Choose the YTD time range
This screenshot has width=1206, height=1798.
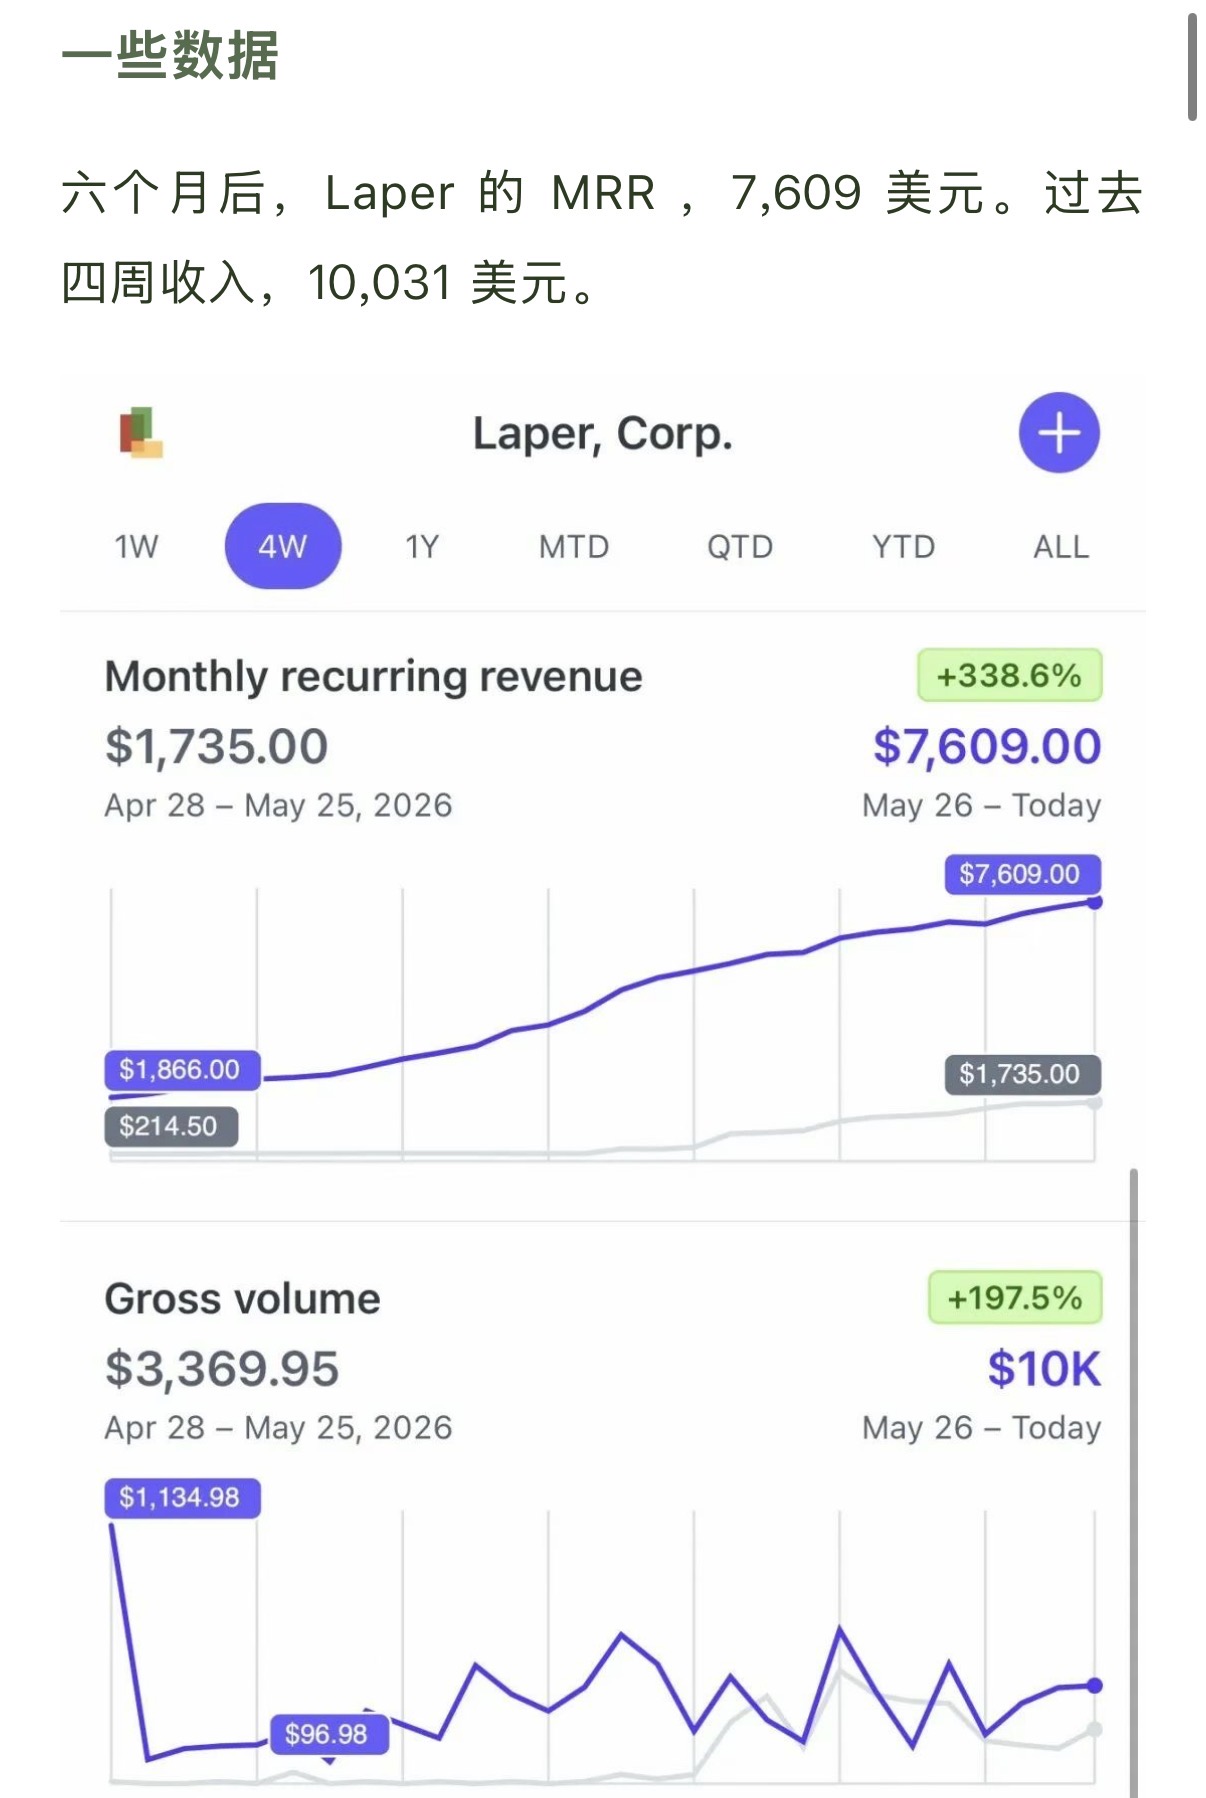[904, 547]
